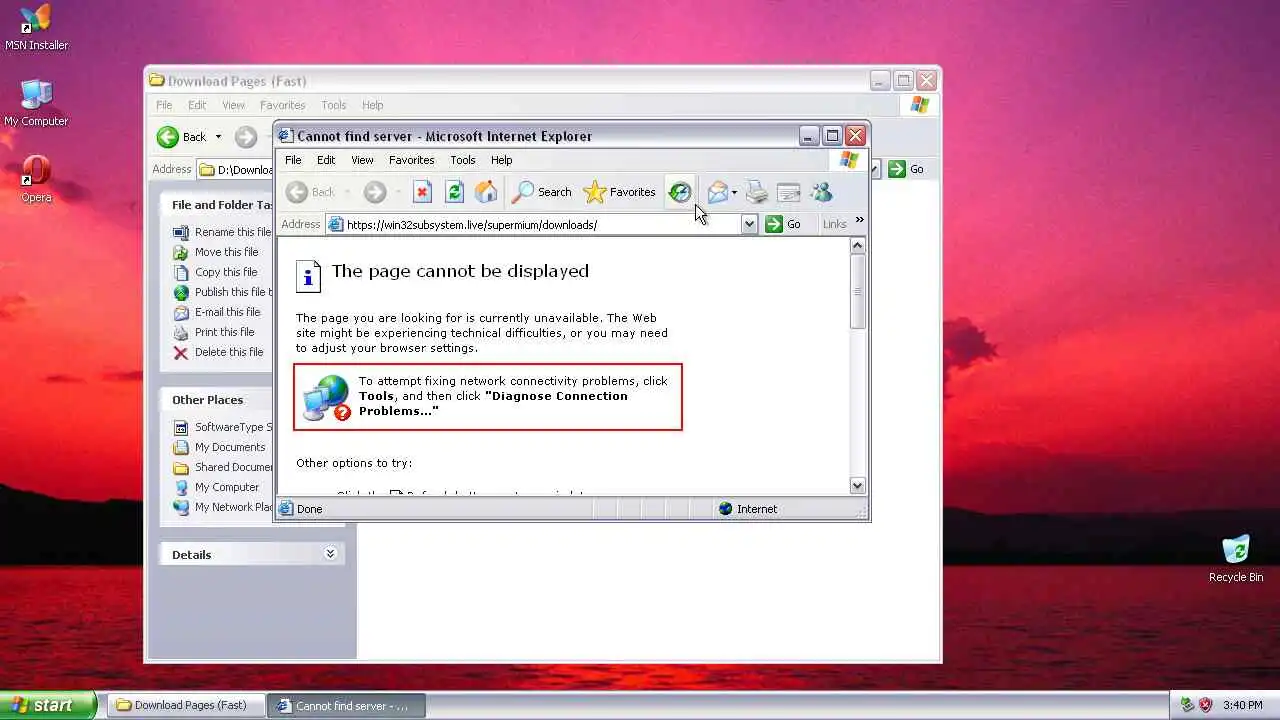Click the red shield tray icon
This screenshot has height=720, width=1280.
[x=1205, y=705]
